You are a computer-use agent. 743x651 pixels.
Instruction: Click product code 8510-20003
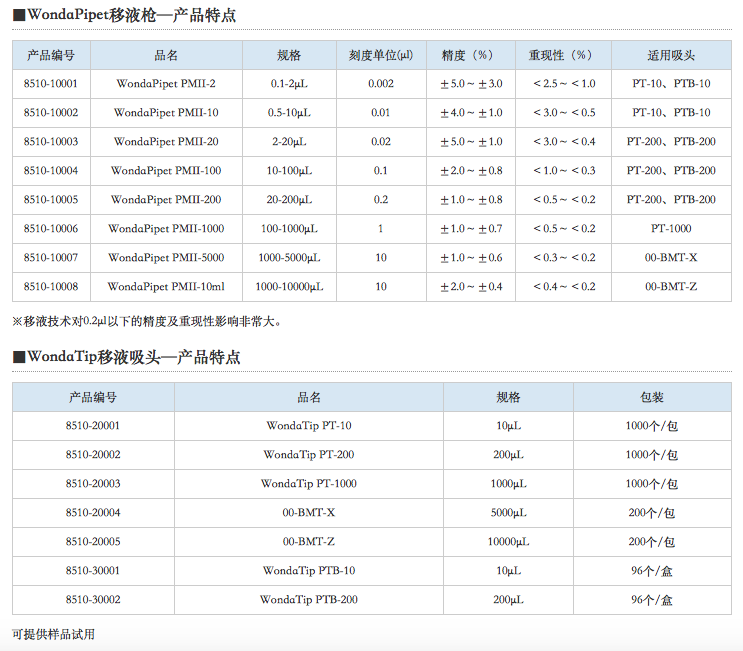click(93, 484)
